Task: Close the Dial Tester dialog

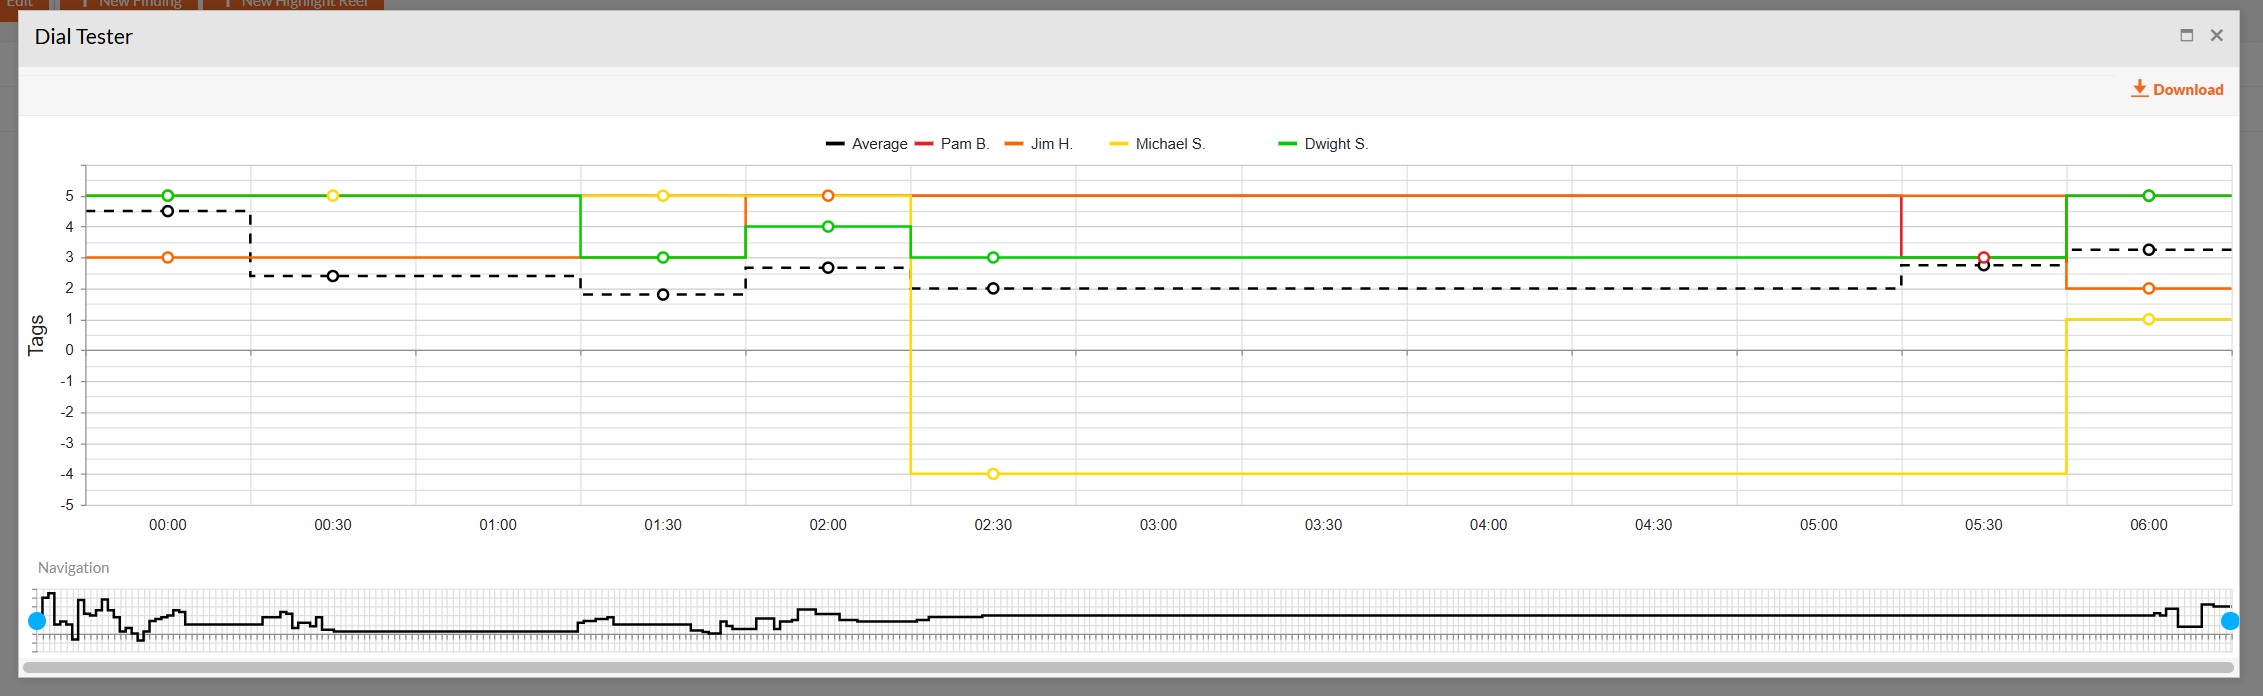Action: [2217, 35]
